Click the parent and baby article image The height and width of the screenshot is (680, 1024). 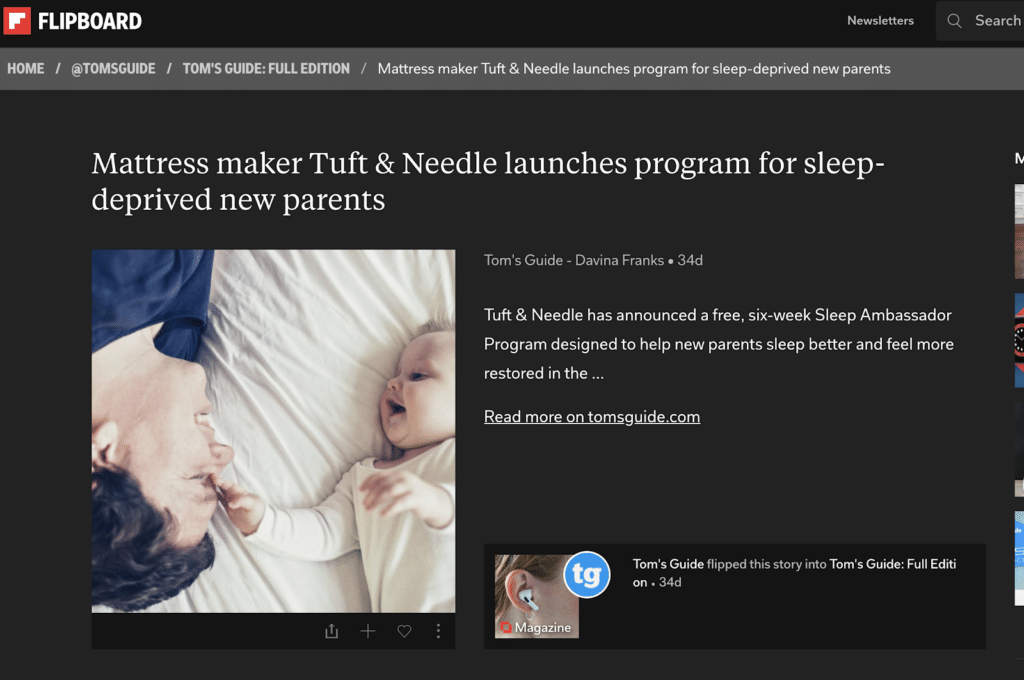273,430
